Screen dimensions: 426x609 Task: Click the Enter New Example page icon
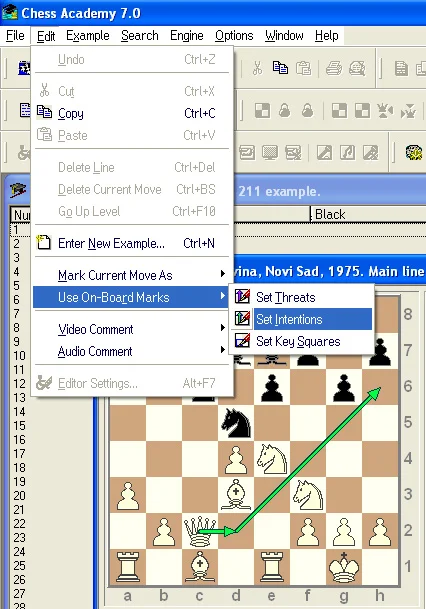point(43,243)
